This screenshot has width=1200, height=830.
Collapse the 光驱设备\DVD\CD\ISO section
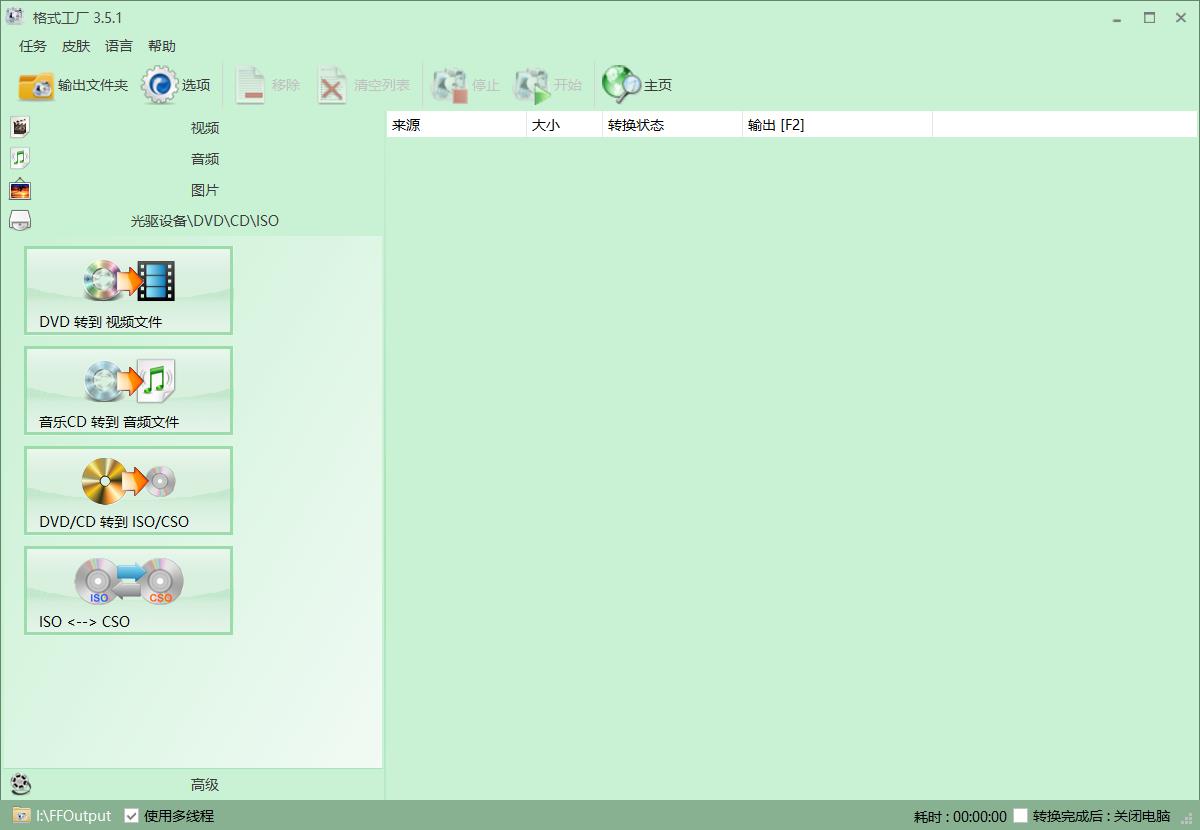204,221
